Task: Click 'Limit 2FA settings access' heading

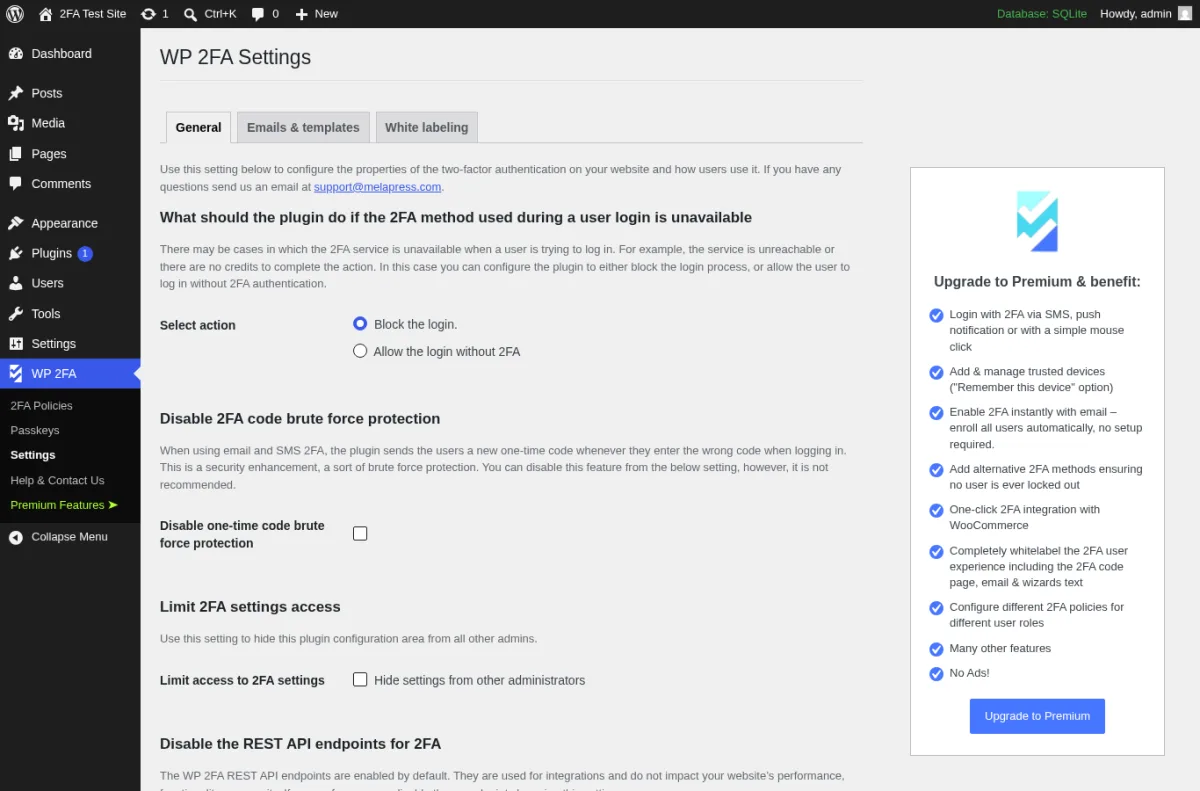Action: [250, 607]
